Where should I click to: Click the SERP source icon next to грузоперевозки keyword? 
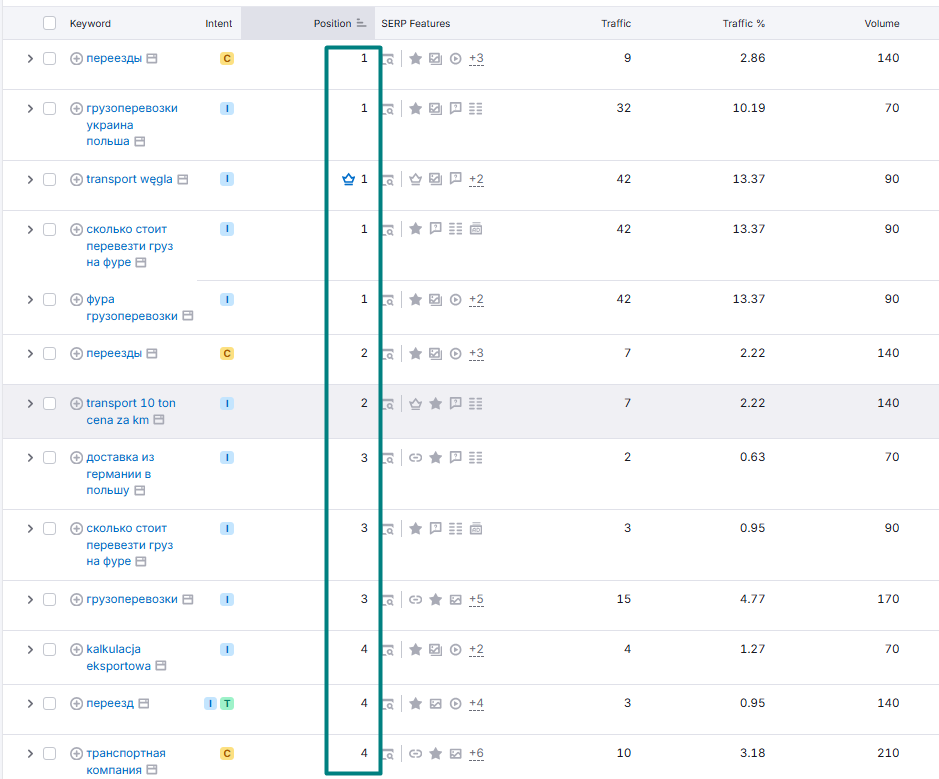(188, 599)
